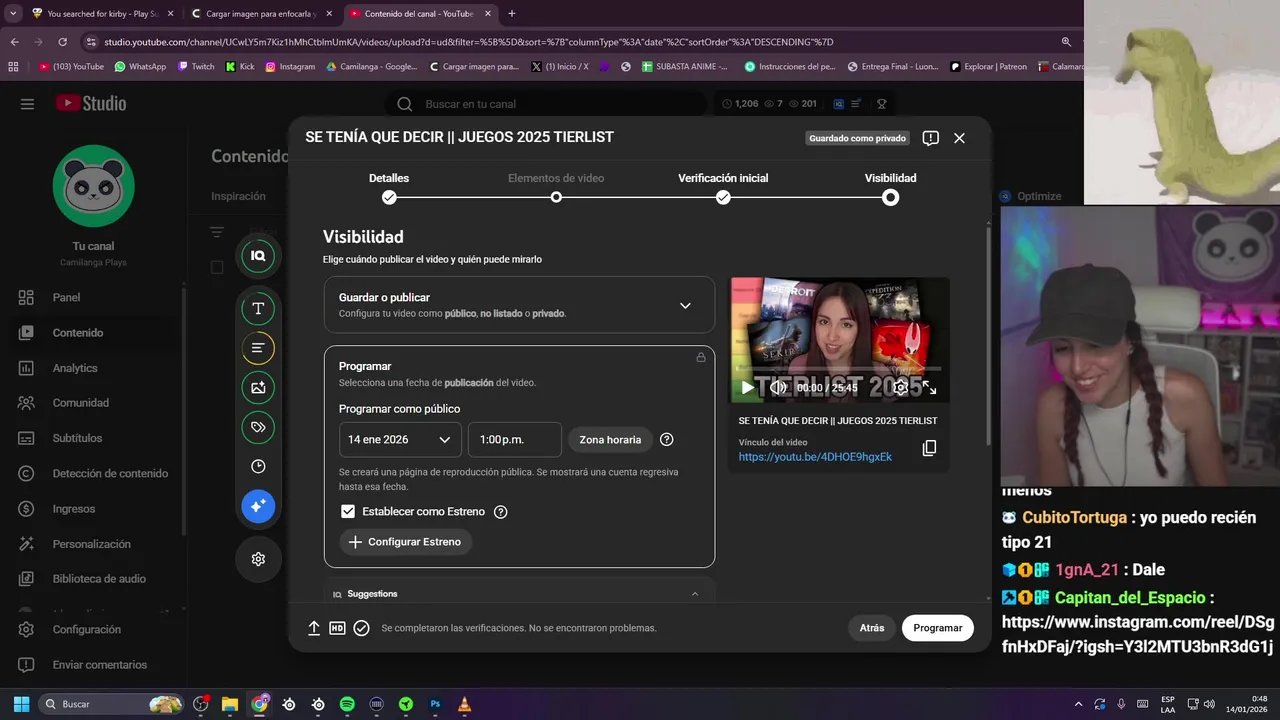Select the Visibilidad step
This screenshot has height=720, width=1280.
coord(890,187)
